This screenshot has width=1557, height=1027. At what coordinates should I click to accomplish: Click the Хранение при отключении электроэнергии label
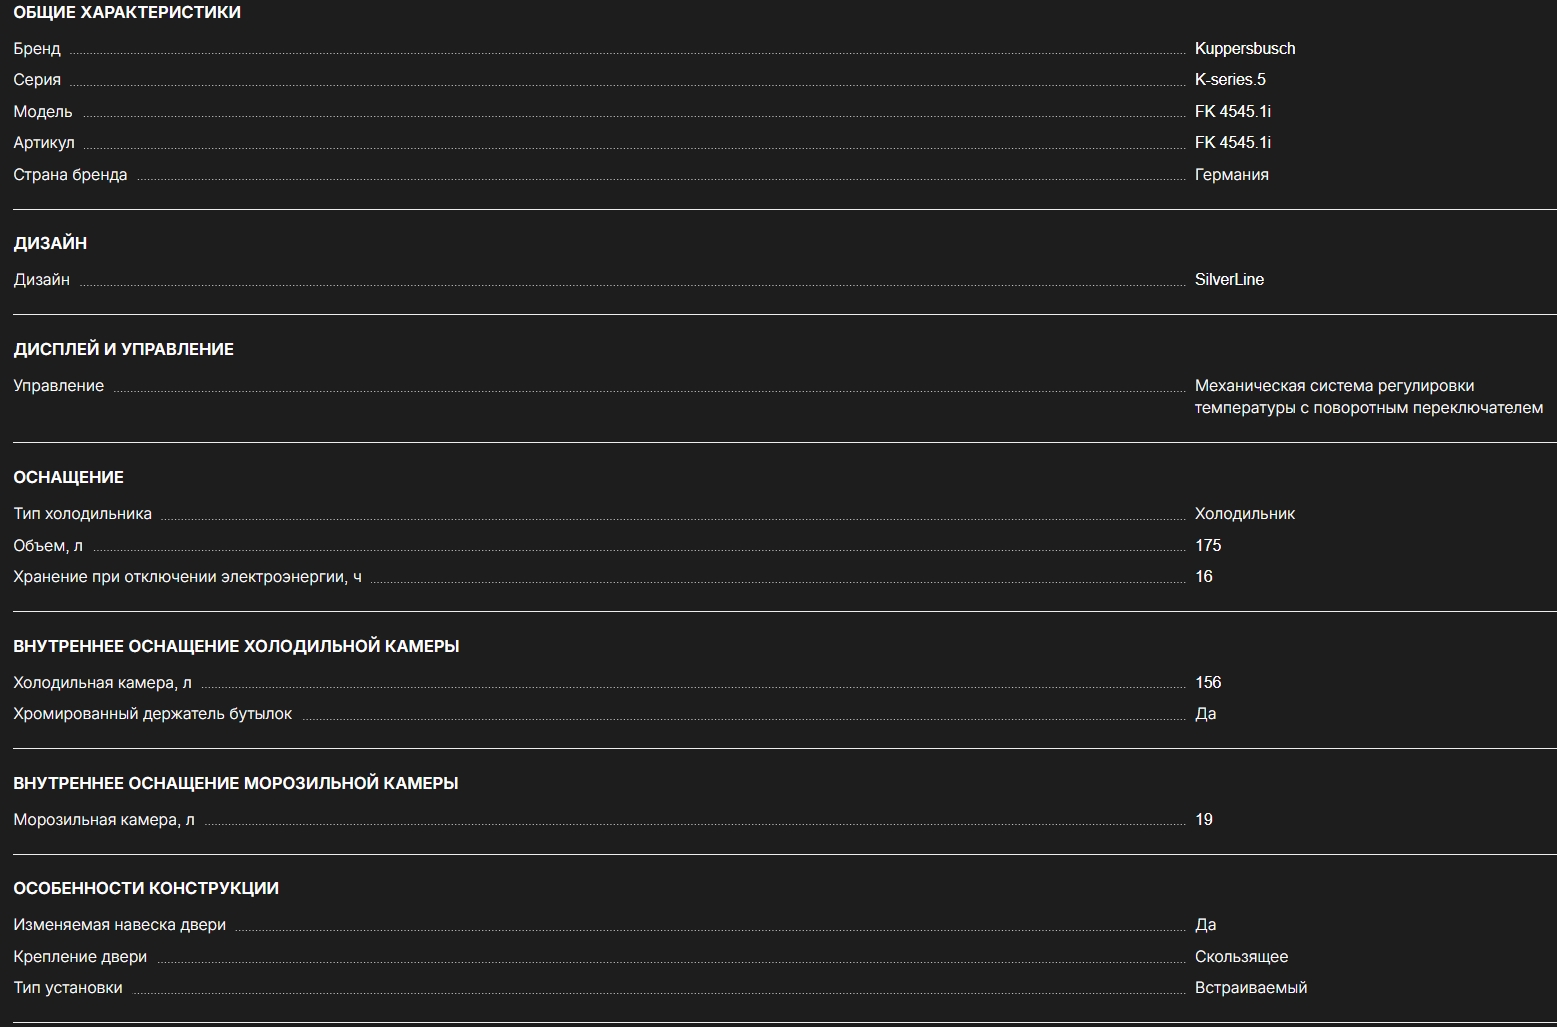coord(187,576)
